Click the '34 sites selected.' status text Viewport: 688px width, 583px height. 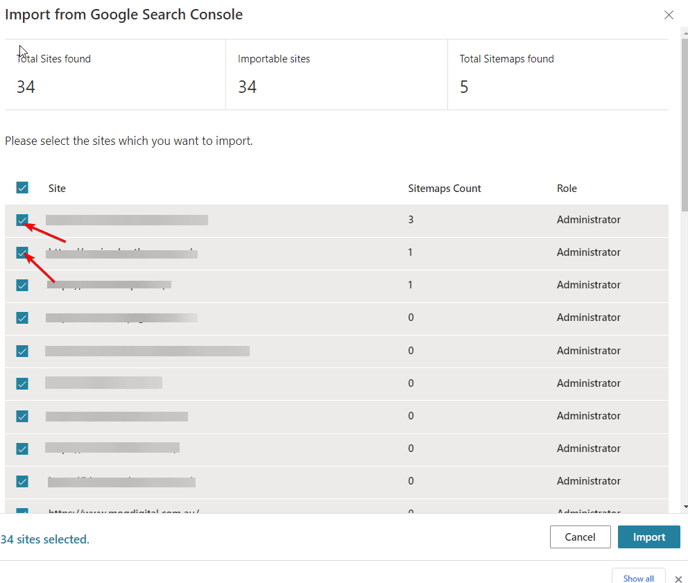(45, 539)
